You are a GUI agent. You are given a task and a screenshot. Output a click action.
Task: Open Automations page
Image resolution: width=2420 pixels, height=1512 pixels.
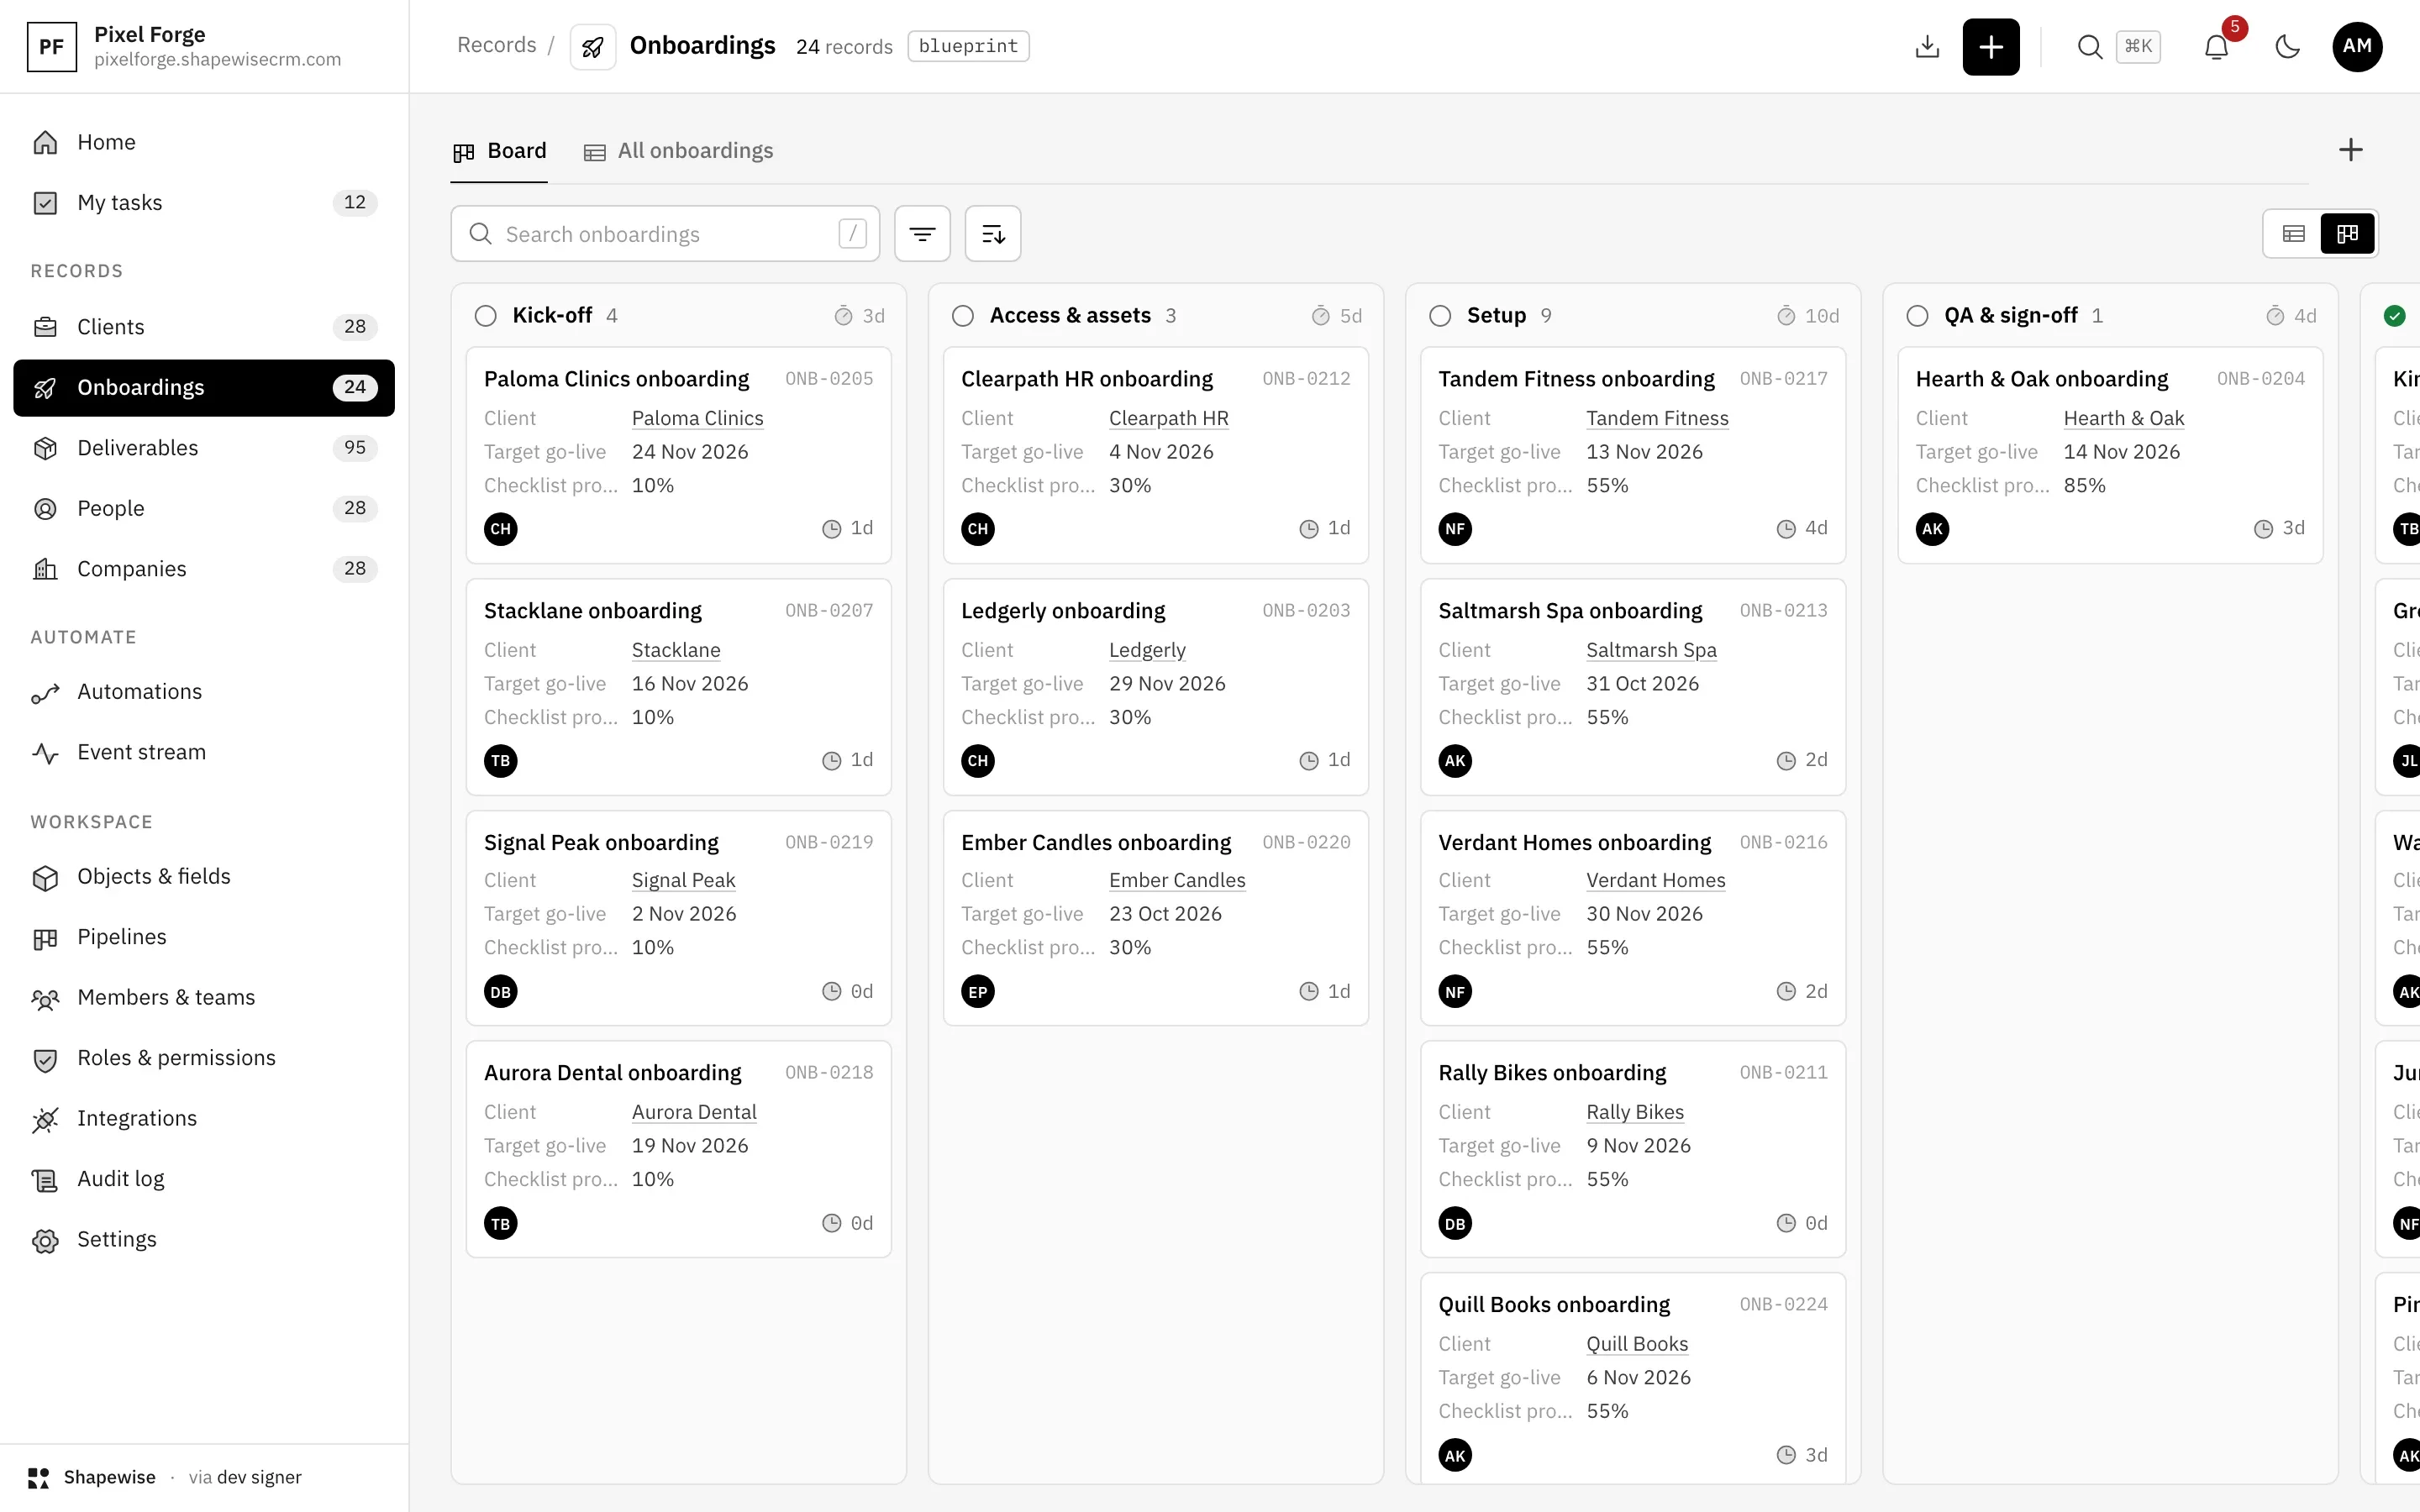point(204,692)
